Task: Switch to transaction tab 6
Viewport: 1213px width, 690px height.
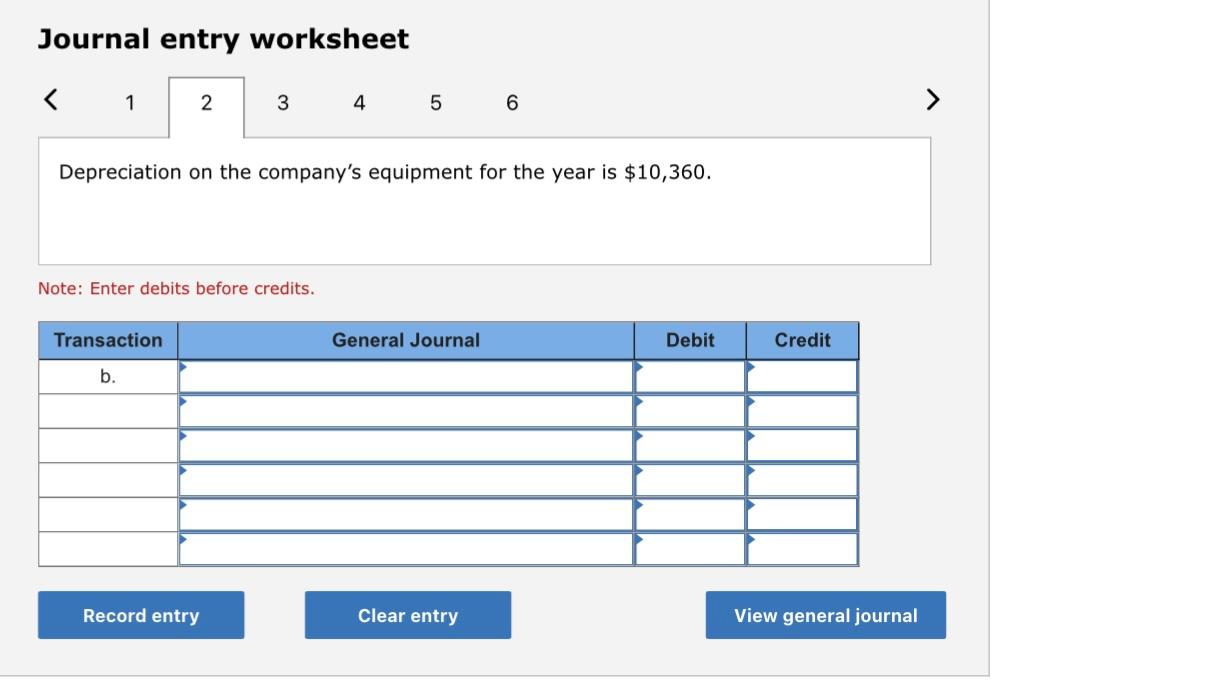Action: point(511,101)
